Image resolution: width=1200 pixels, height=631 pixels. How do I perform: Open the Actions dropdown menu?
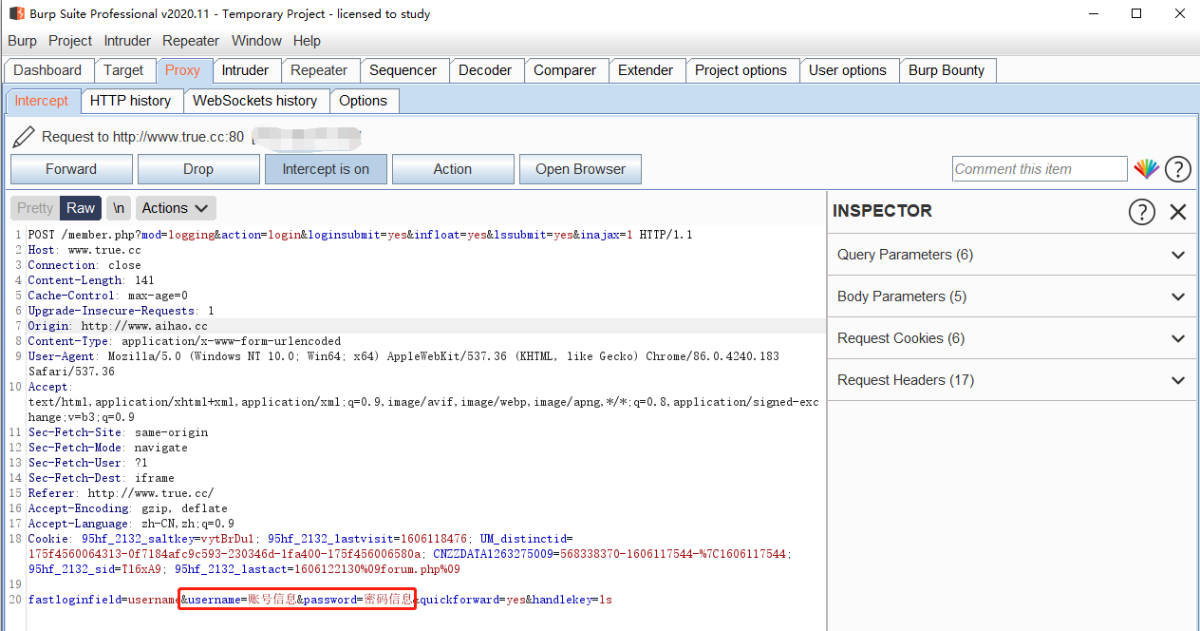tap(175, 208)
